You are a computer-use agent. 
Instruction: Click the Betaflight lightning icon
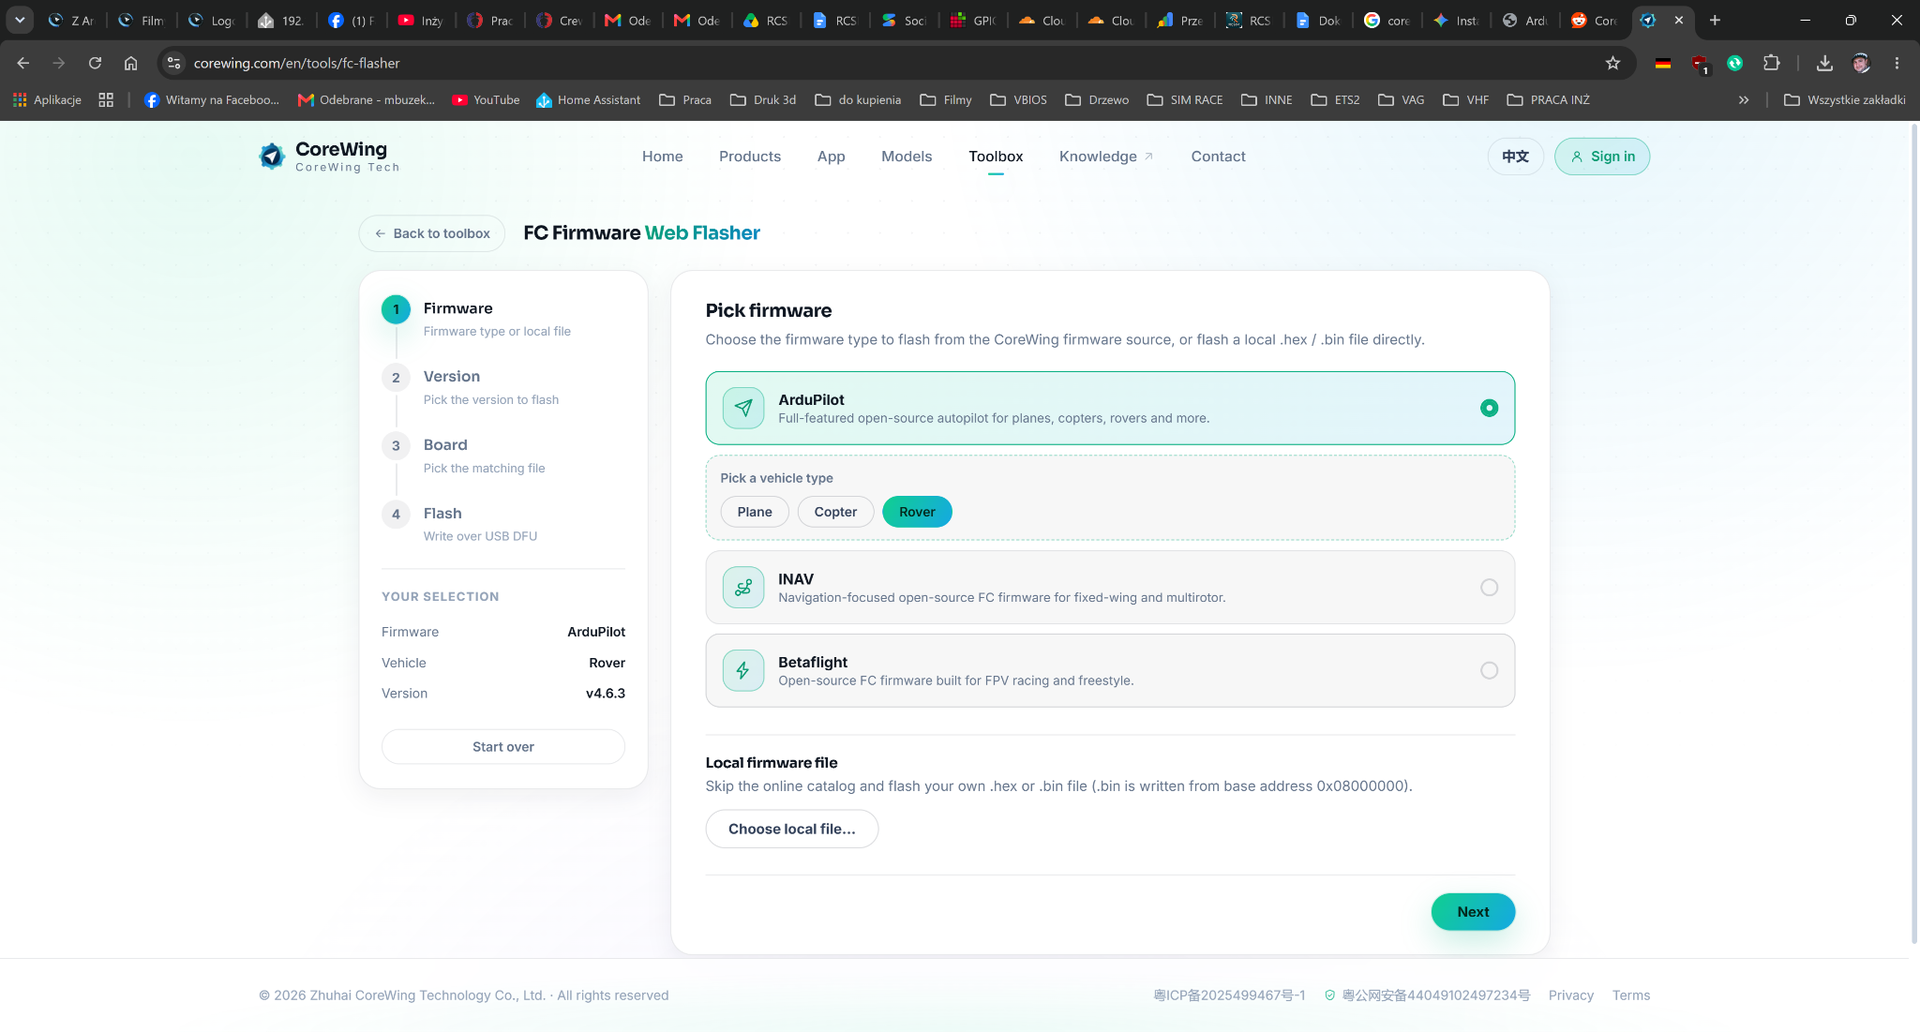tap(743, 671)
